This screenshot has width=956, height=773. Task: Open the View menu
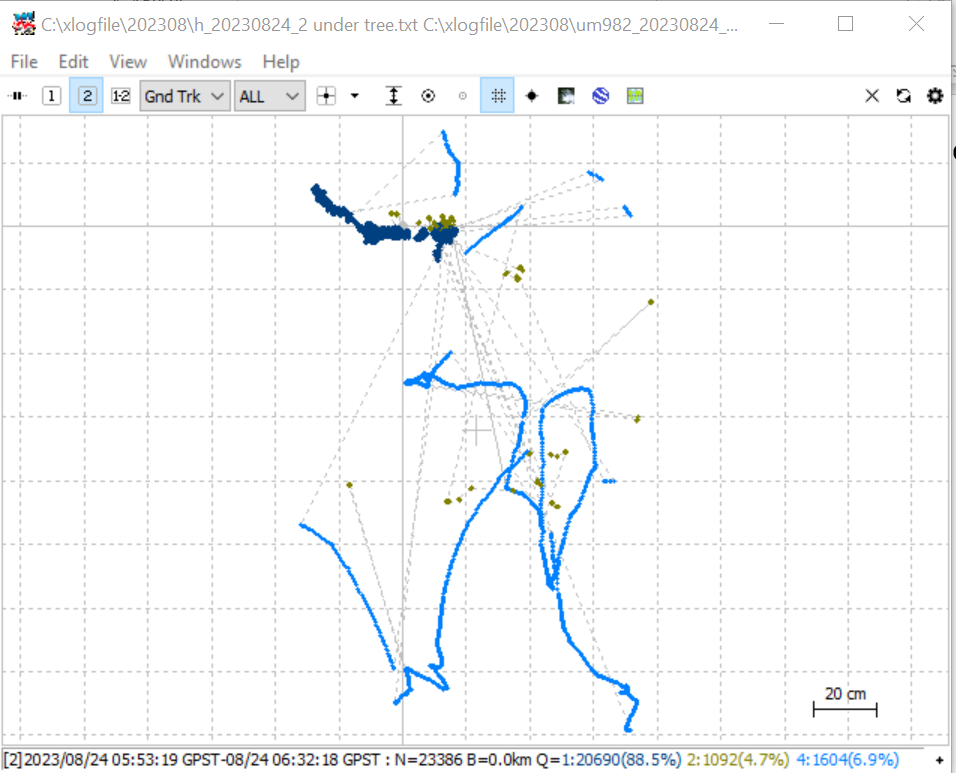128,62
